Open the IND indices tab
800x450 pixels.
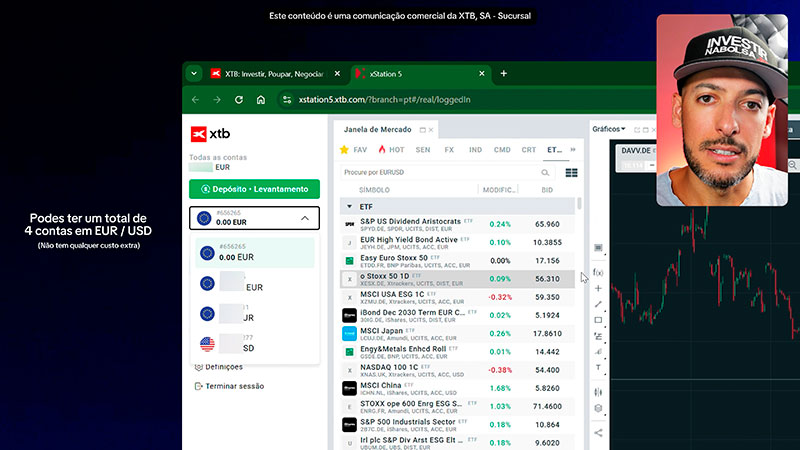tap(476, 149)
